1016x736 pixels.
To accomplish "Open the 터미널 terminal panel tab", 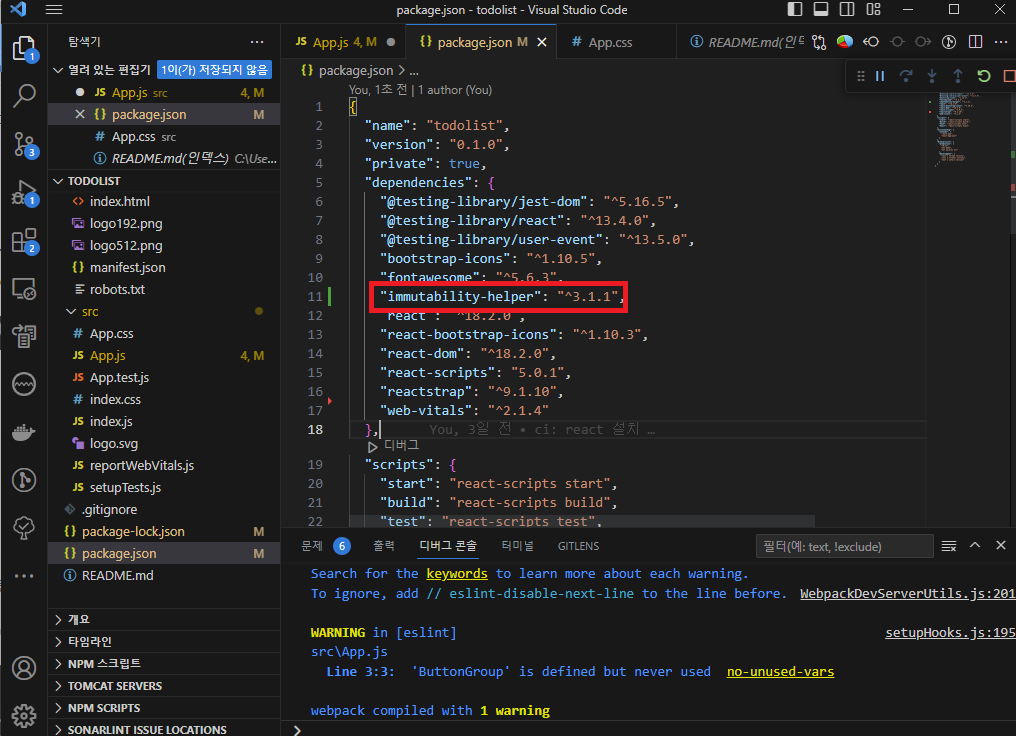I will pos(518,546).
